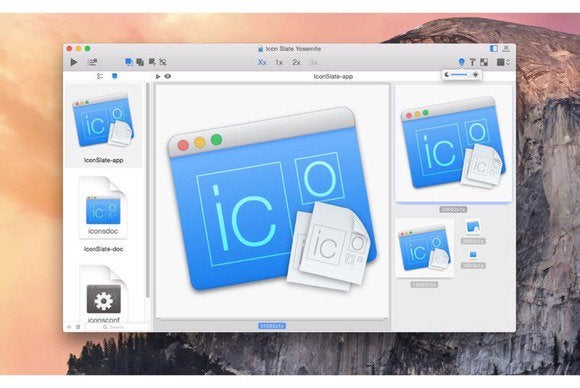Click size label below the tiniest preview
This screenshot has height=388, width=580.
473,266
